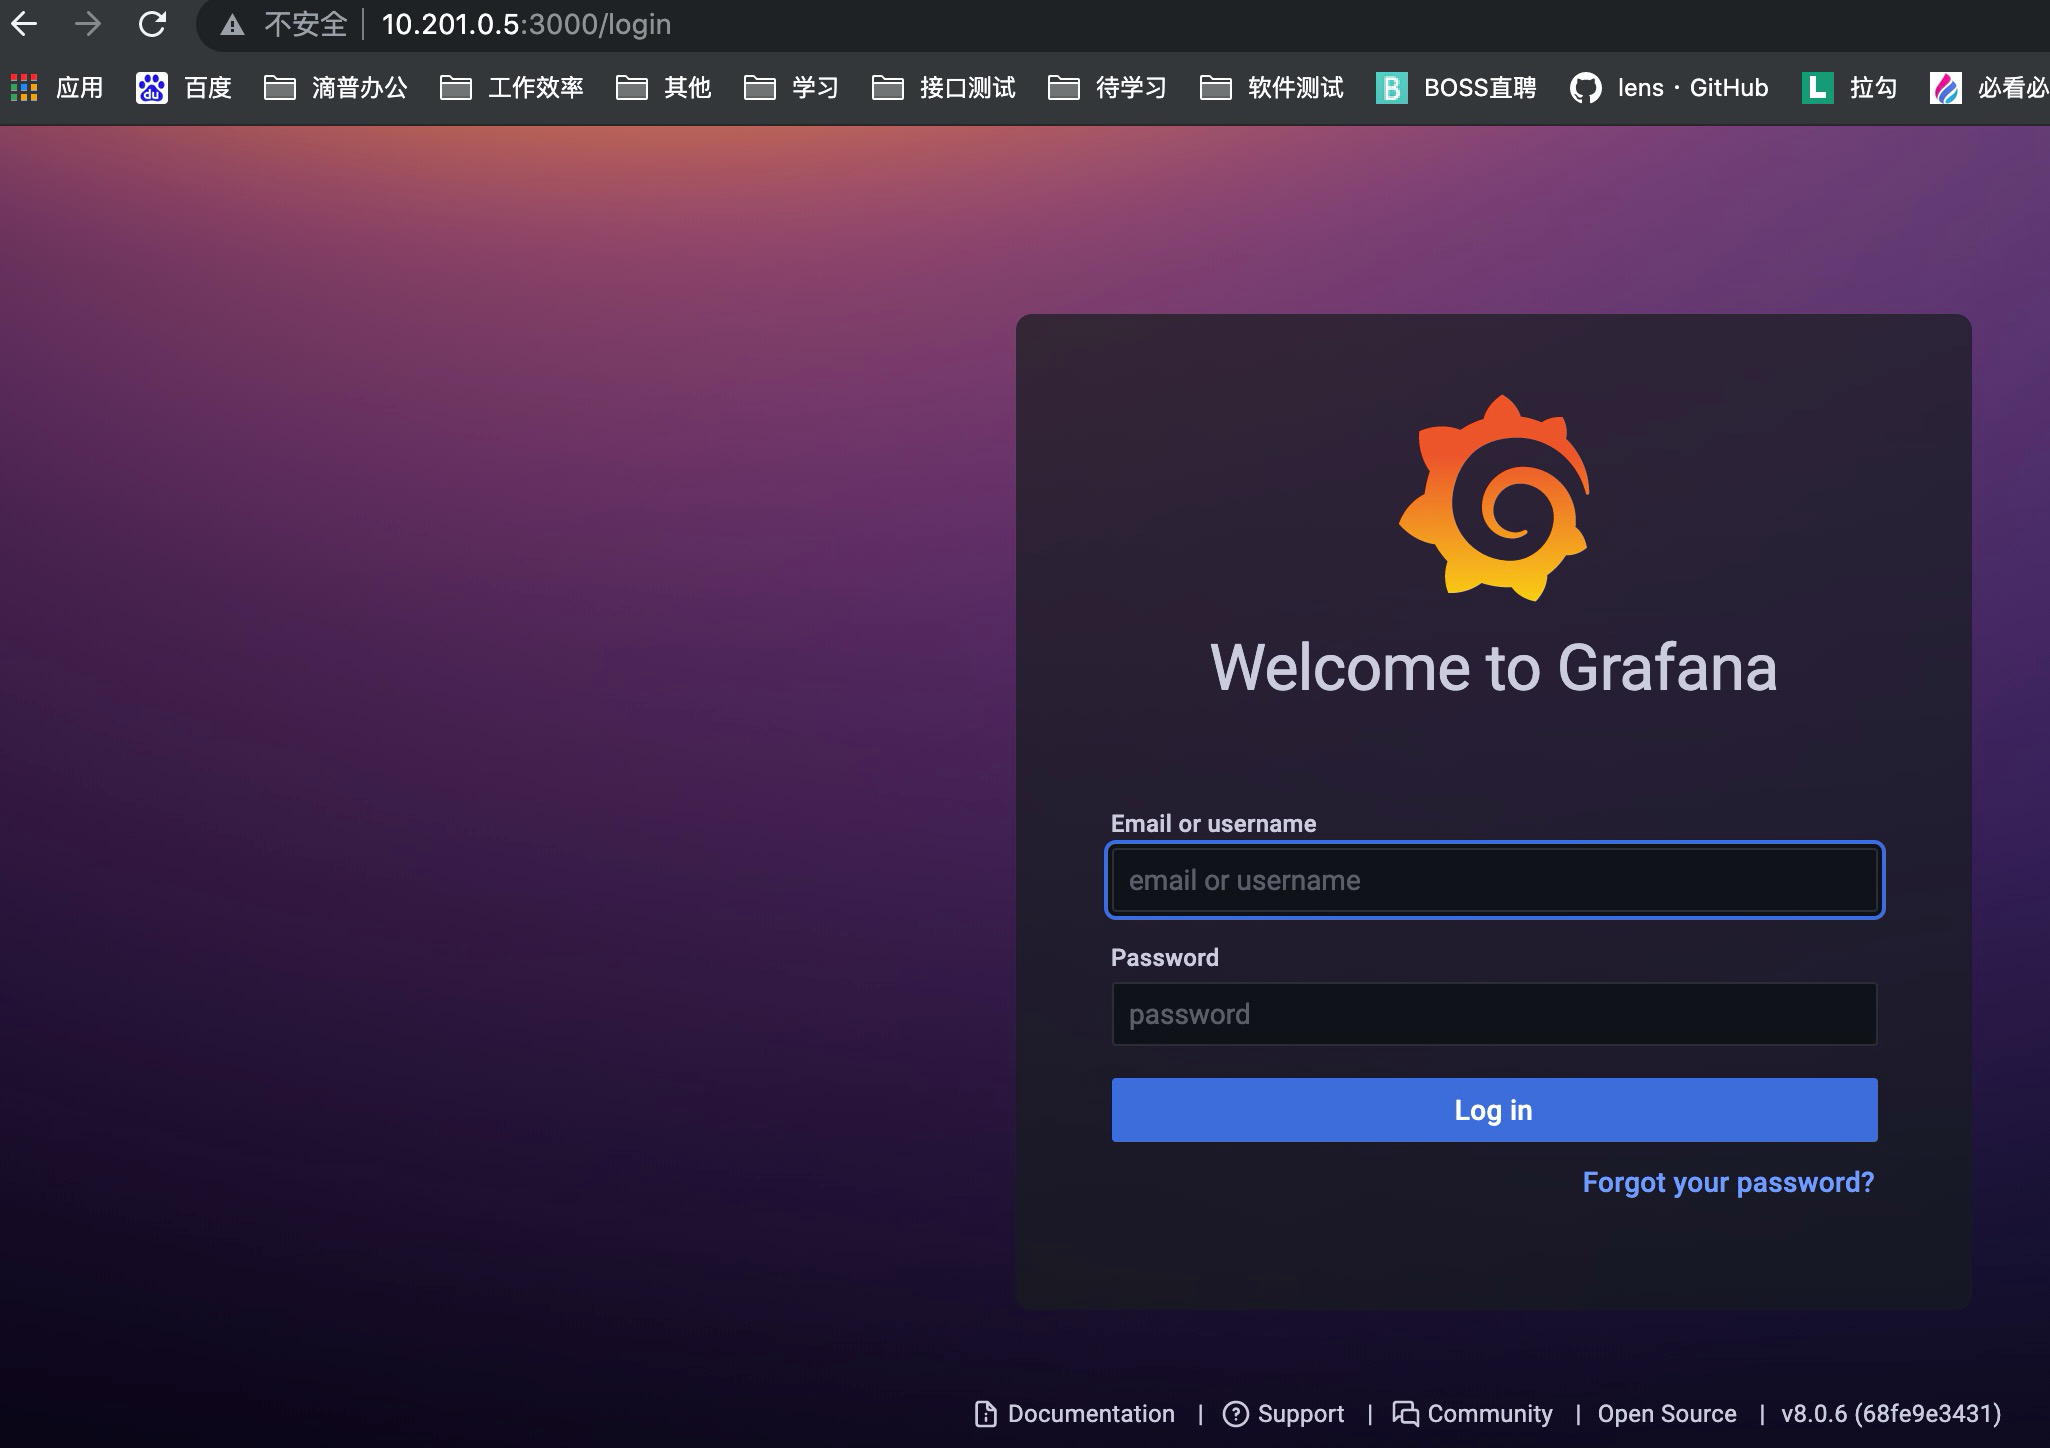This screenshot has height=1448, width=2050.
Task: Click the Grafana logo
Action: [x=1494, y=498]
